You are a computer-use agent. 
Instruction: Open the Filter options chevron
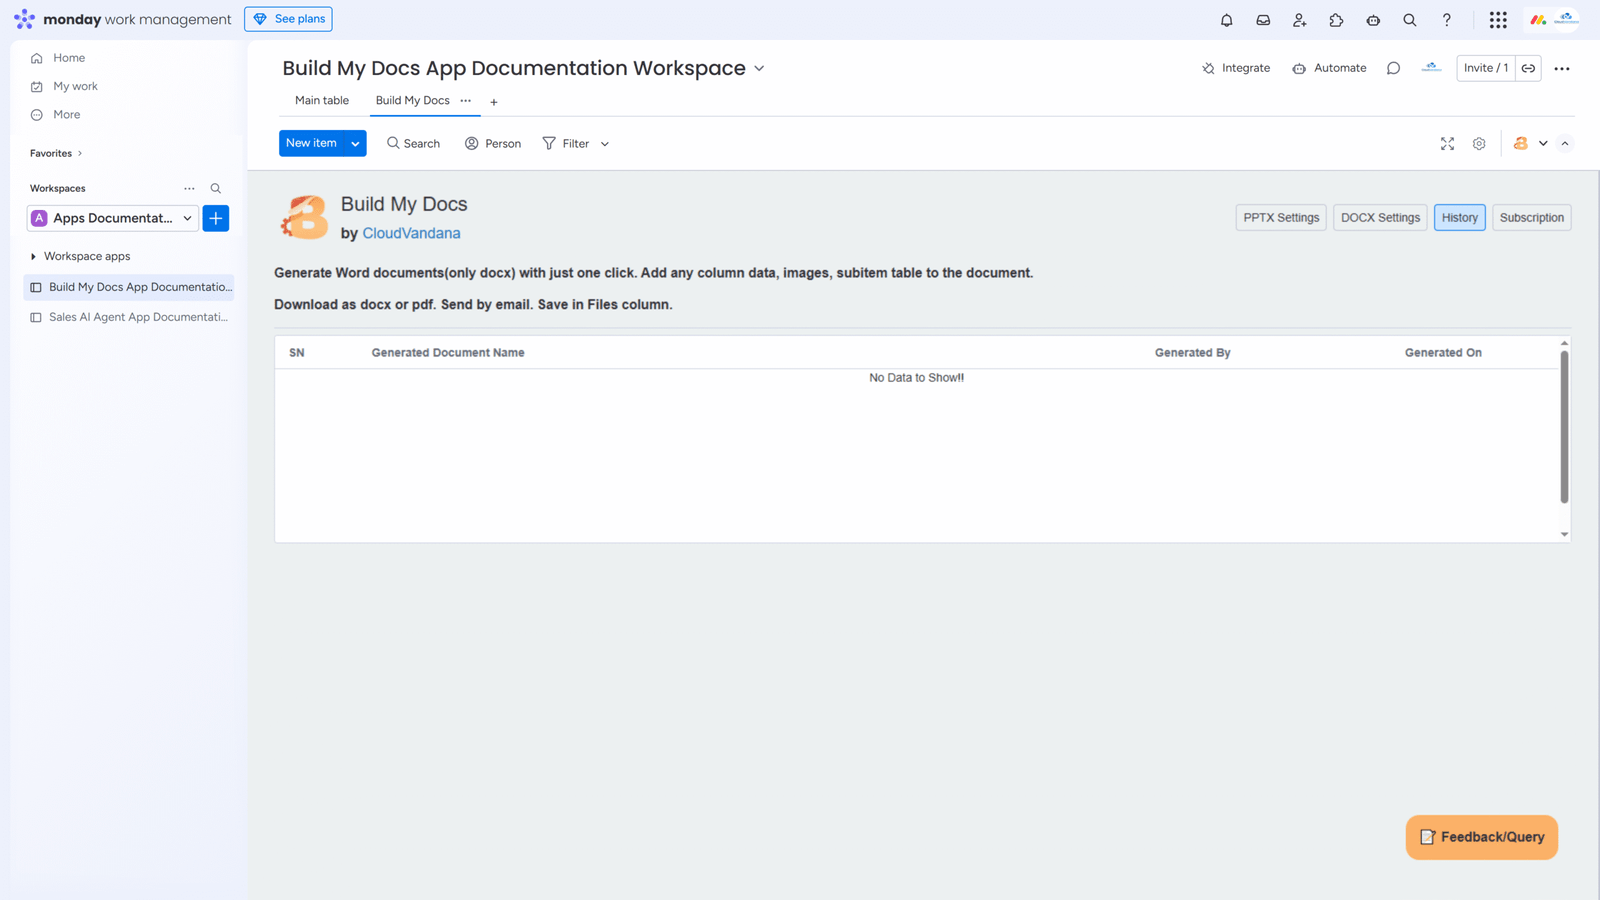[605, 144]
